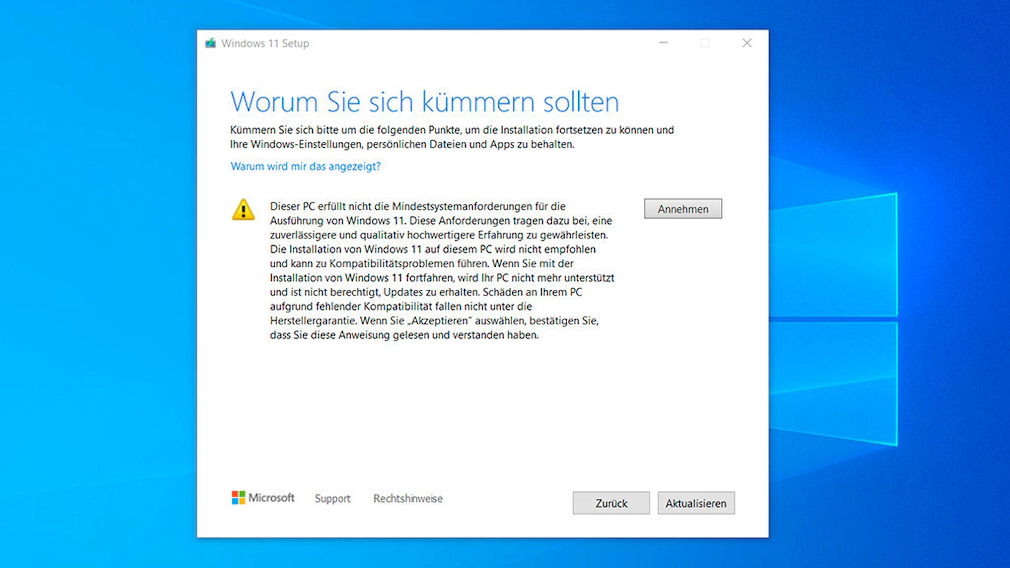Click the yellow warning triangle icon

pos(243,208)
